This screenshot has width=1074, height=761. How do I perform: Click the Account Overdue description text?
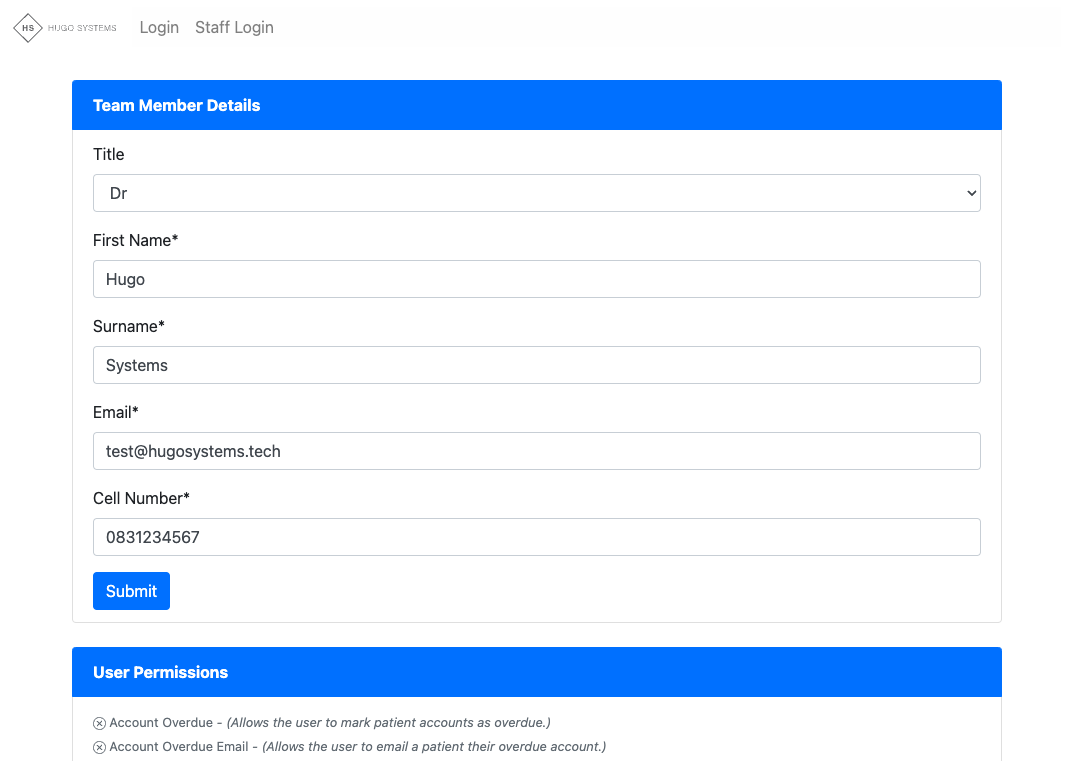click(388, 723)
